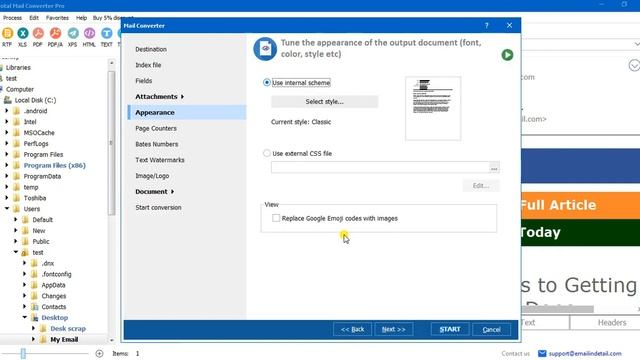This screenshot has width=640, height=360.
Task: Collapse the Desktop folder node
Action: click(x=24, y=317)
